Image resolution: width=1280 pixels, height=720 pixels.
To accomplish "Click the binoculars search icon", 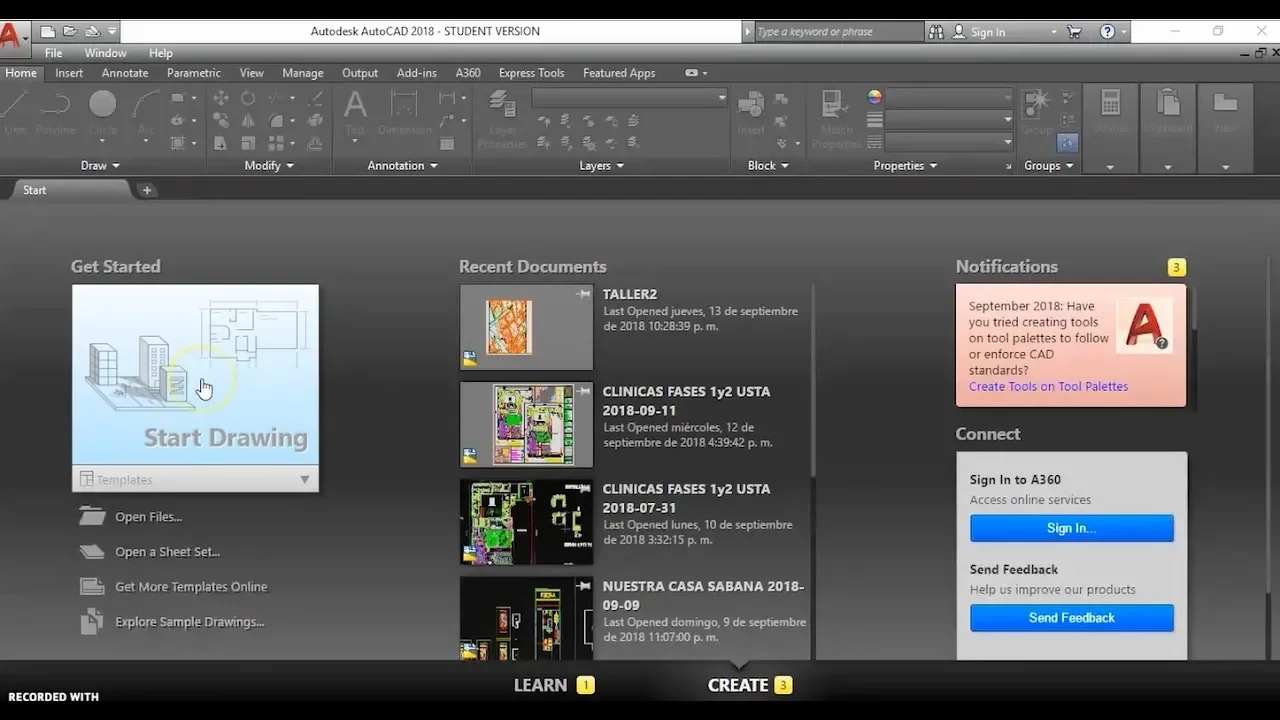I will coord(936,32).
